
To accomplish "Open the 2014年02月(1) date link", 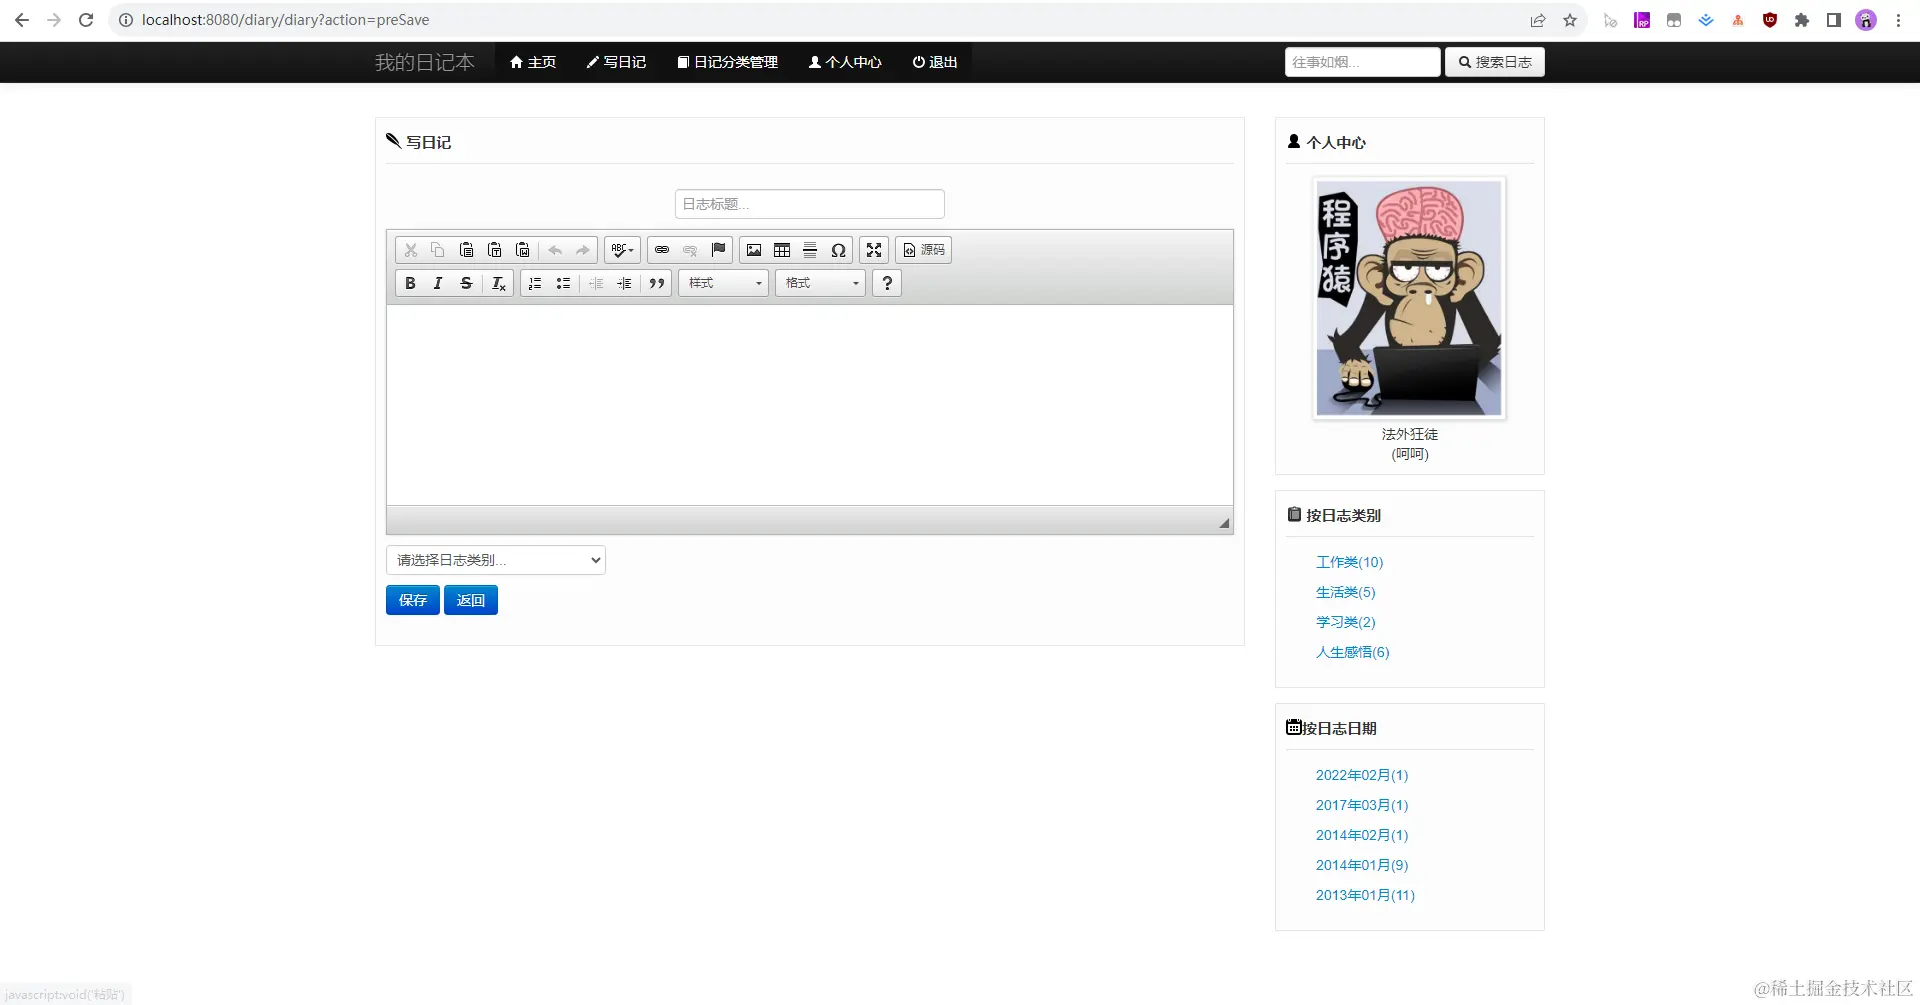I will point(1362,835).
